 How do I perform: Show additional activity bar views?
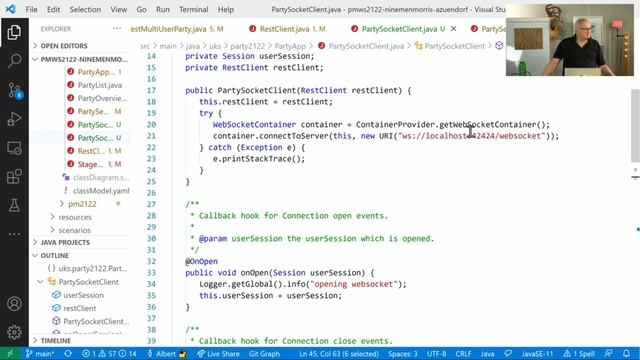pyautogui.click(x=14, y=234)
